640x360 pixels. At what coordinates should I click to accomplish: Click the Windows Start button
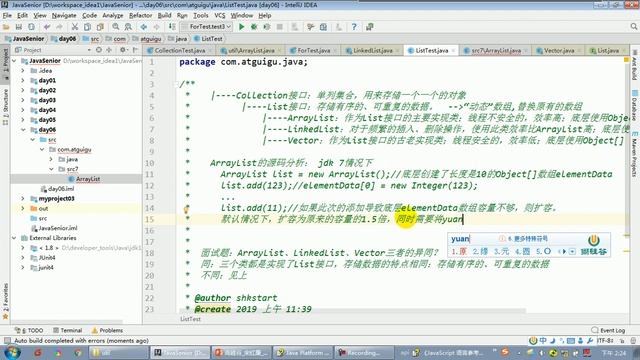point(11,352)
